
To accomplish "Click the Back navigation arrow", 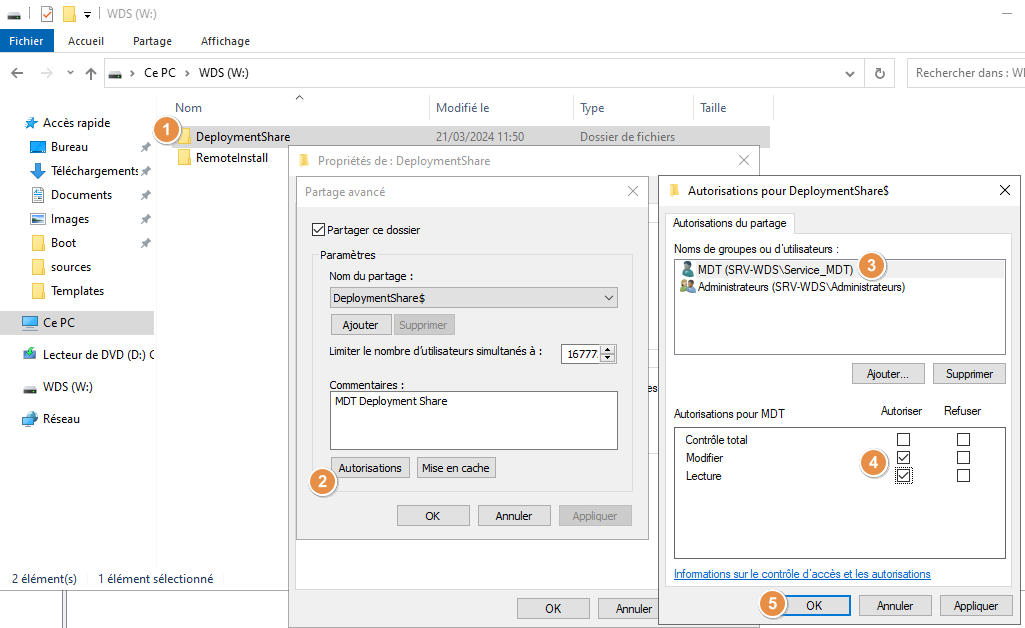I will [x=17, y=73].
